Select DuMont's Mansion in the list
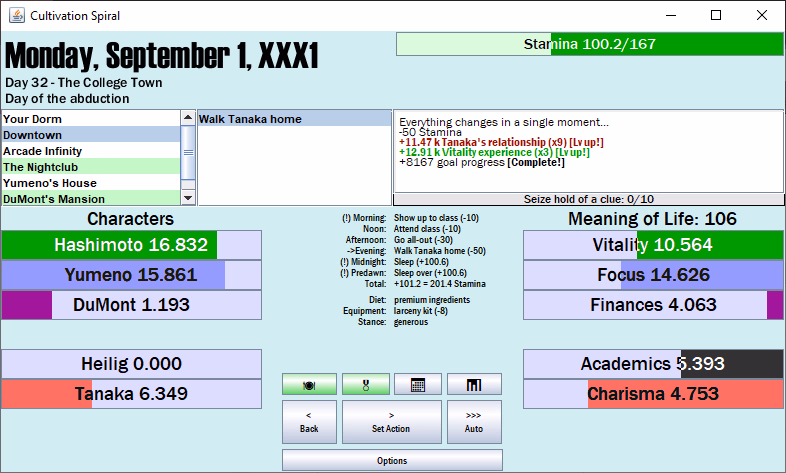The image size is (786, 473). [90, 199]
